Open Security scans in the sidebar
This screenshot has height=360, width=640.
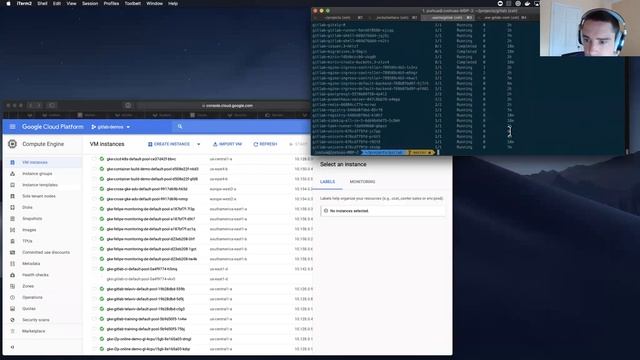point(36,320)
